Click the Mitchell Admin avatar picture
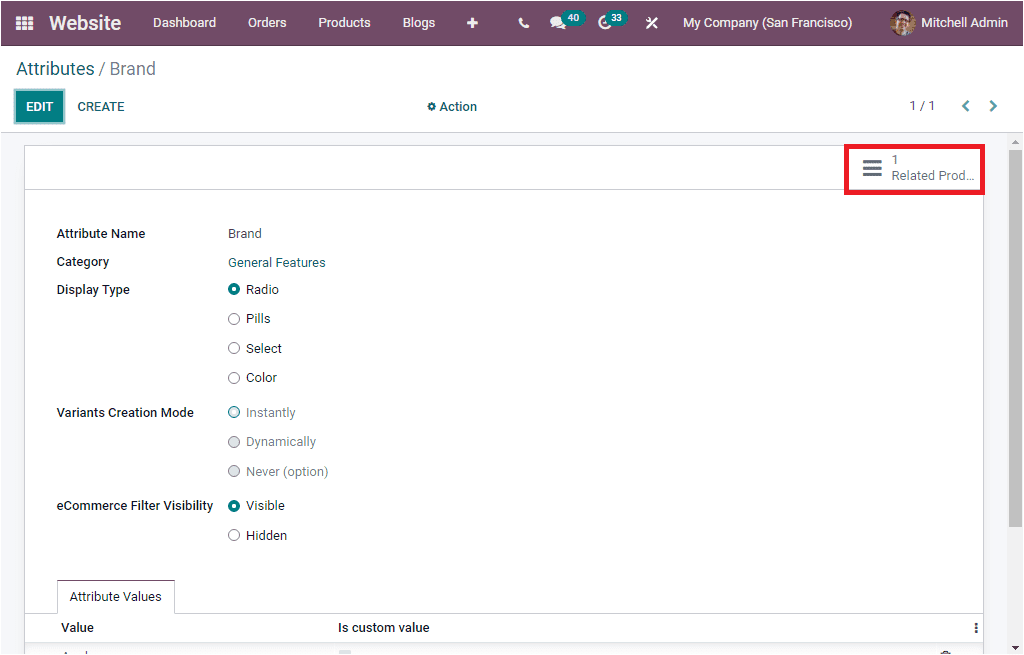The width and height of the screenshot is (1024, 655). click(x=901, y=22)
